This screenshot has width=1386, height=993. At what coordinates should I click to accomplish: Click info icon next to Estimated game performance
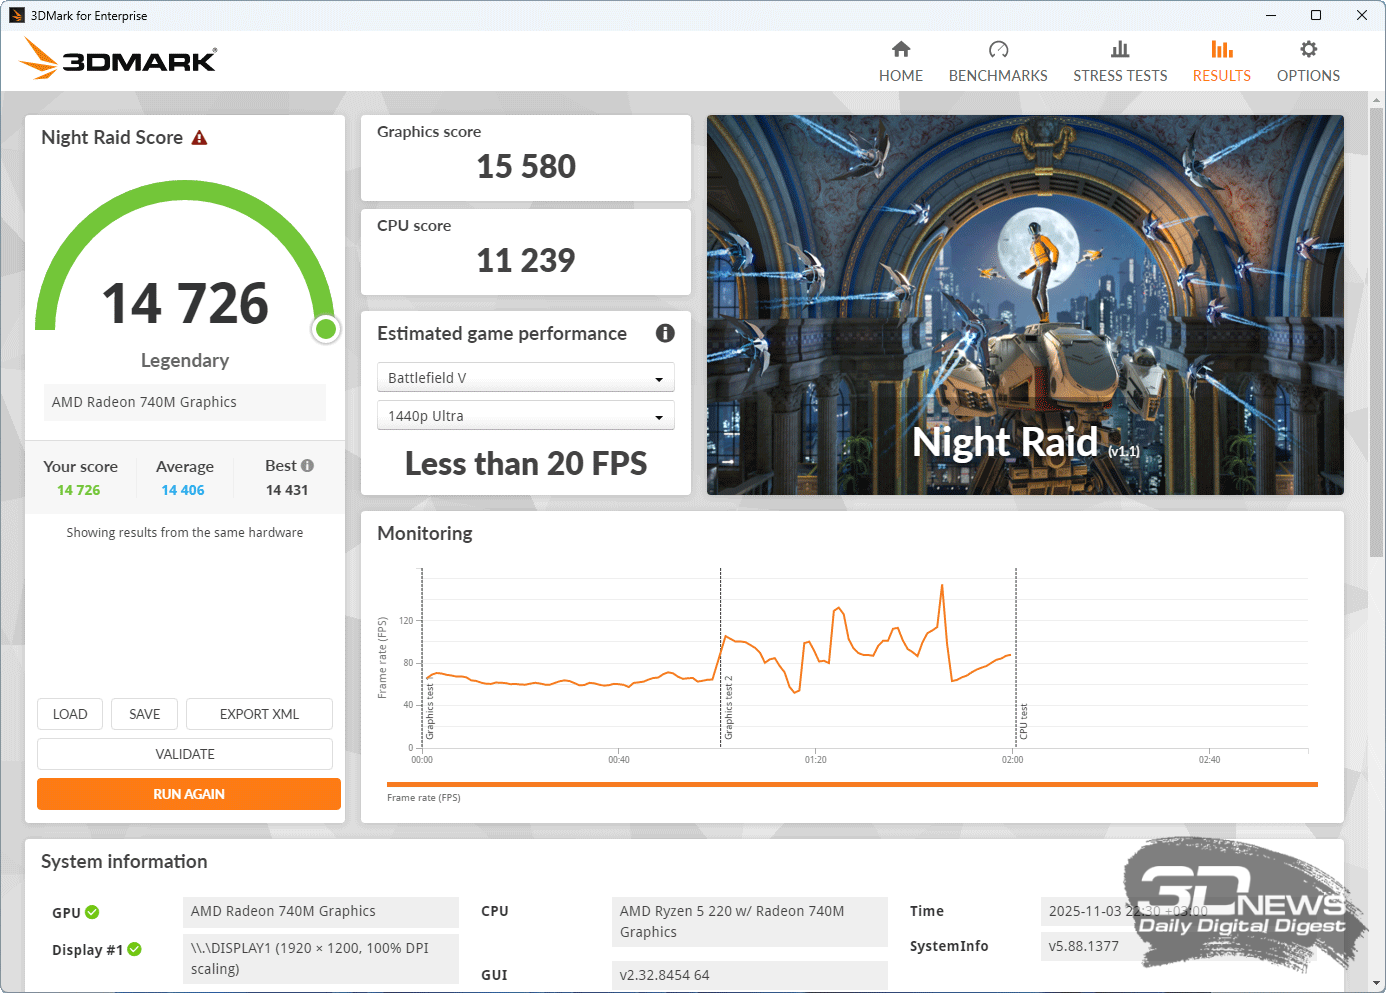(x=665, y=333)
